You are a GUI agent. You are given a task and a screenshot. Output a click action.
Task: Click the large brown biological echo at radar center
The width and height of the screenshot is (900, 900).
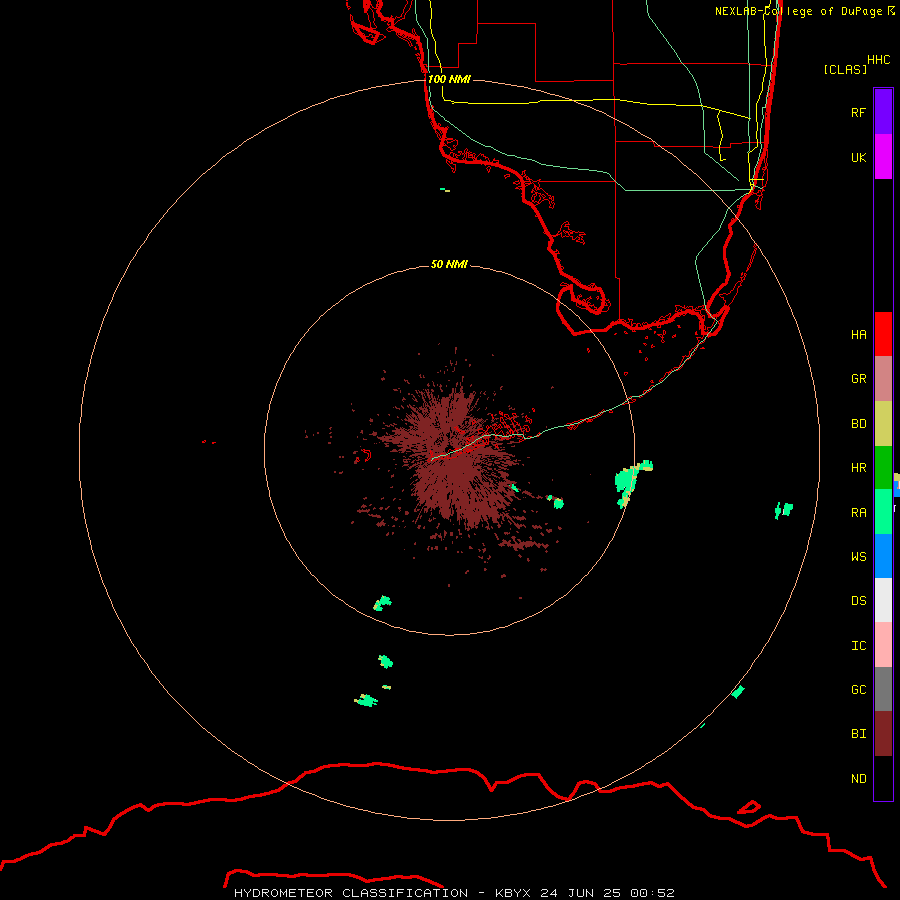coord(456,456)
